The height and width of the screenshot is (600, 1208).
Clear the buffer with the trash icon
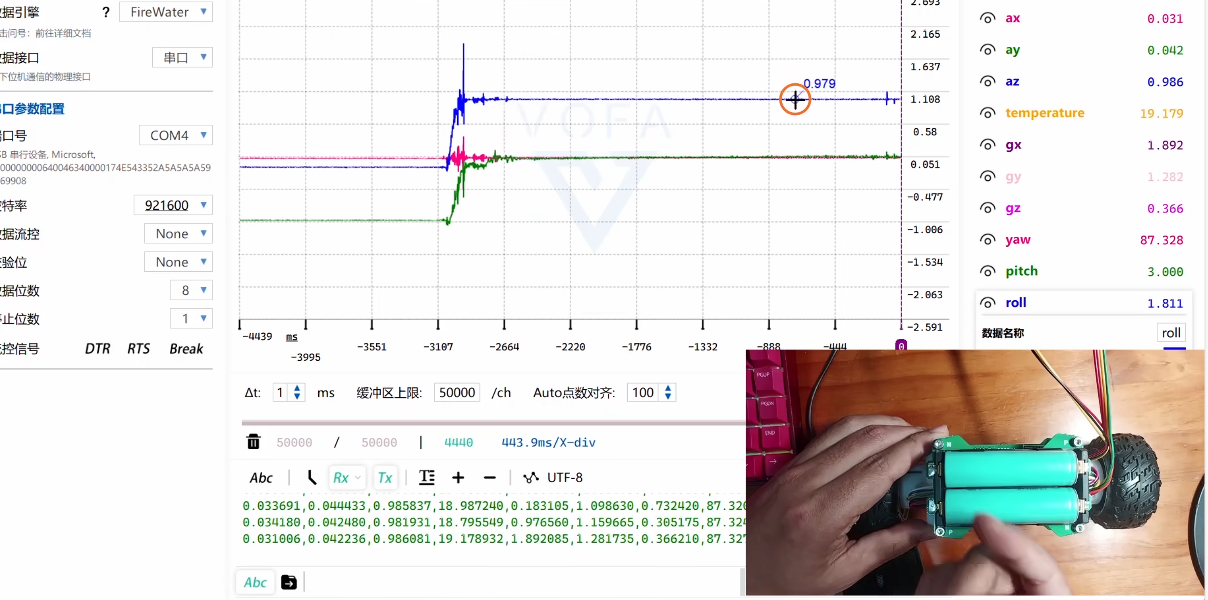coord(254,442)
